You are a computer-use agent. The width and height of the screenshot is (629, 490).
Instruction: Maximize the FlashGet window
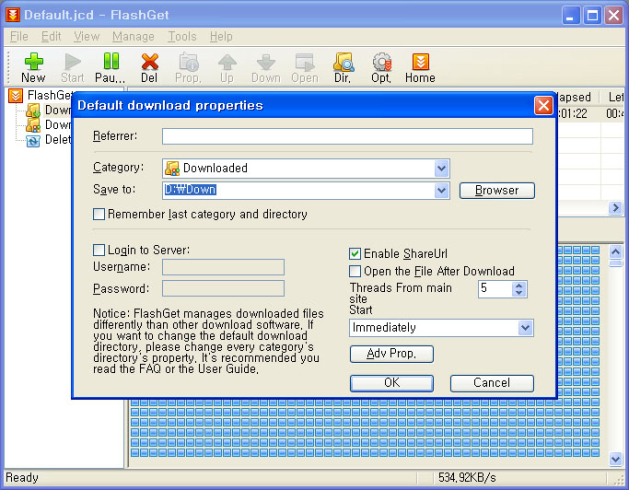(x=592, y=16)
